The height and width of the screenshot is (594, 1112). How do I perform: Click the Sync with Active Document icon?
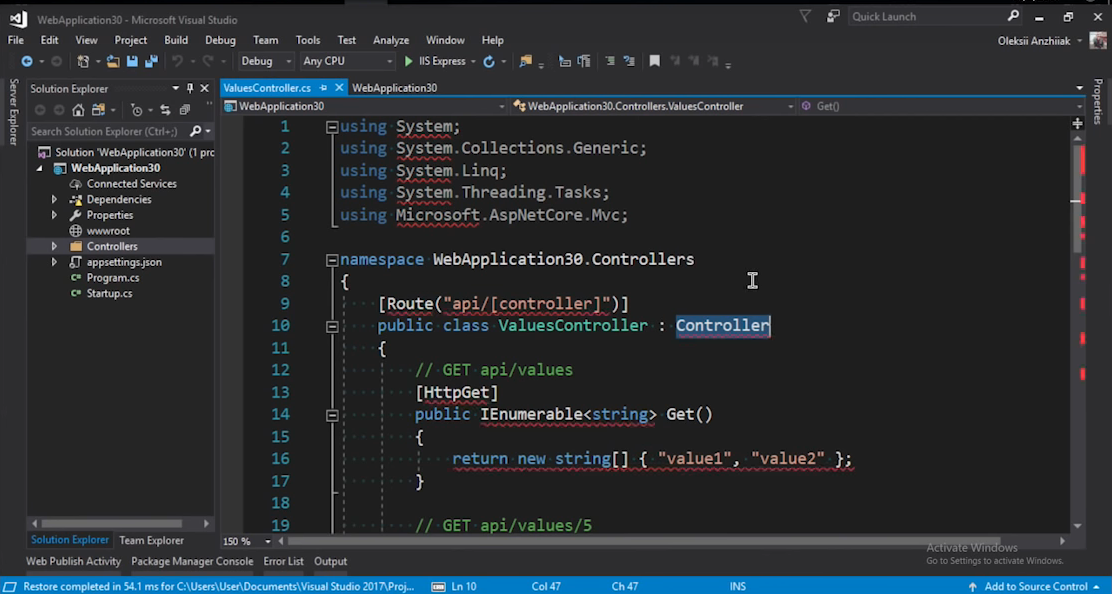coord(165,110)
